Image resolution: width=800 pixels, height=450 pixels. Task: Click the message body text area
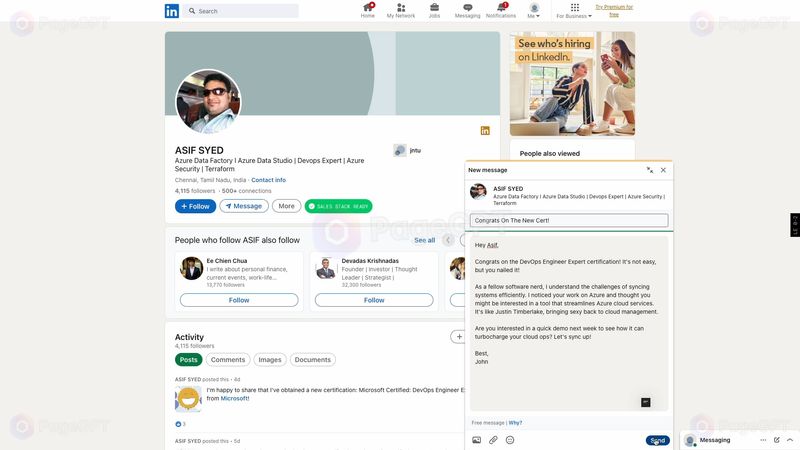[x=569, y=323]
